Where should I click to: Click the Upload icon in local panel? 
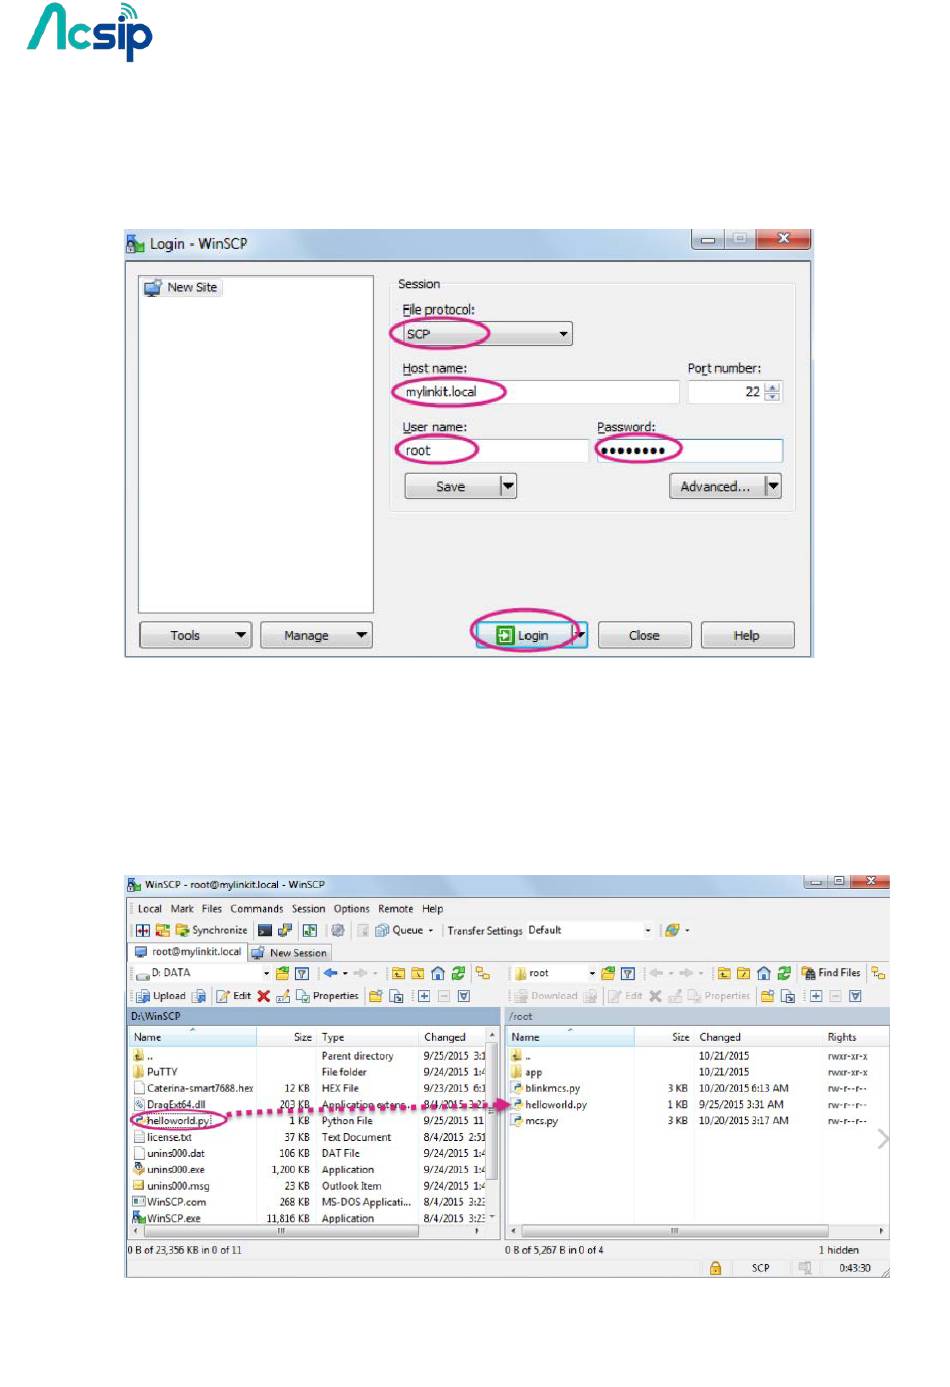tap(161, 996)
